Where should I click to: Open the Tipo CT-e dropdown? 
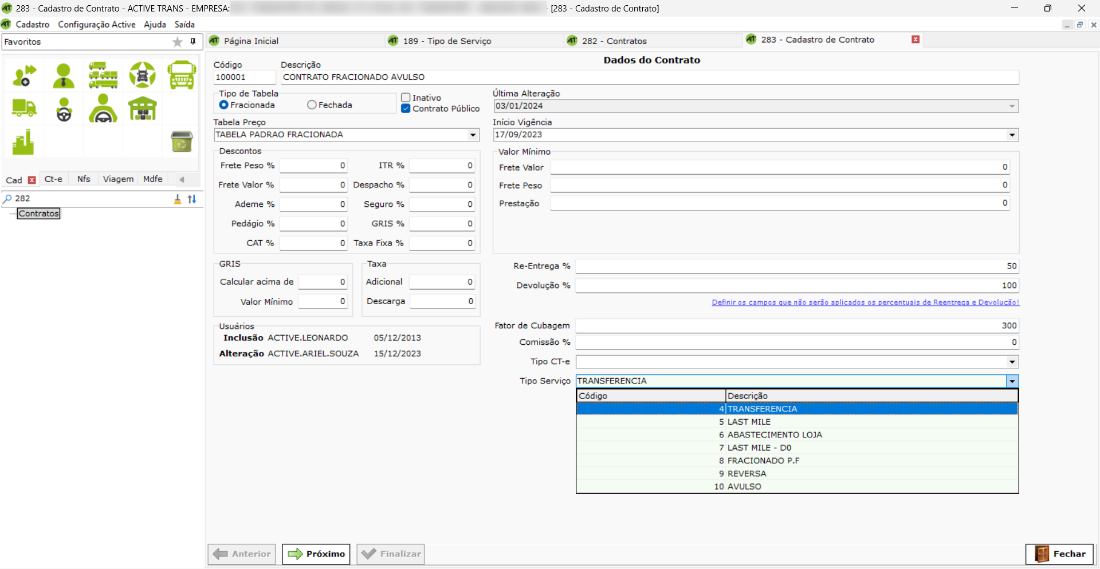pos(1012,362)
